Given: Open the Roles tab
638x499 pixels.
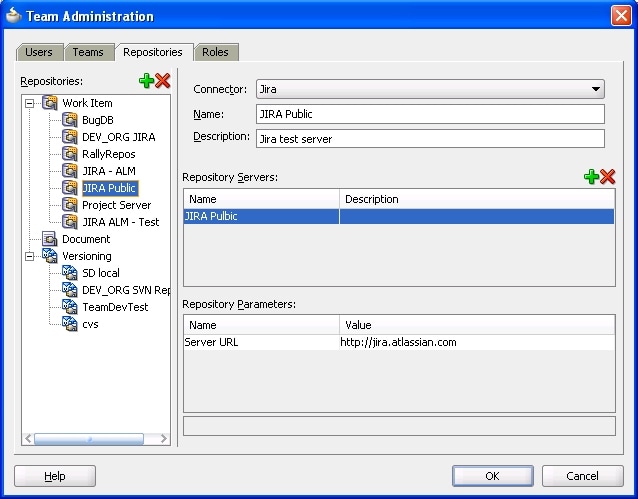Looking at the screenshot, I should click(216, 52).
